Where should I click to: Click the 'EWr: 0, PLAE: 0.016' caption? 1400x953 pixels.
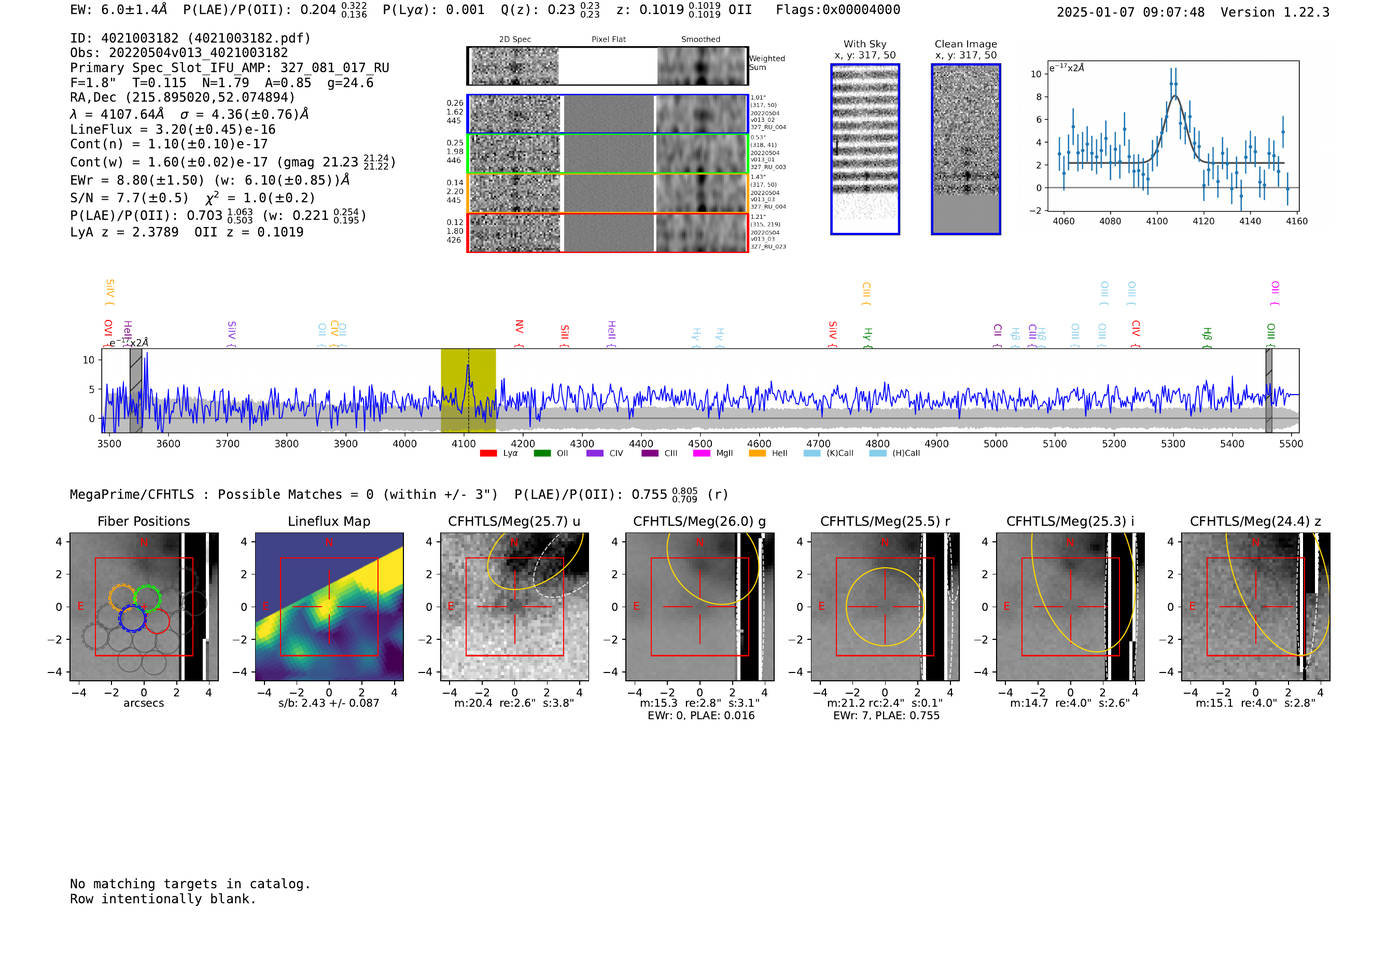click(701, 715)
